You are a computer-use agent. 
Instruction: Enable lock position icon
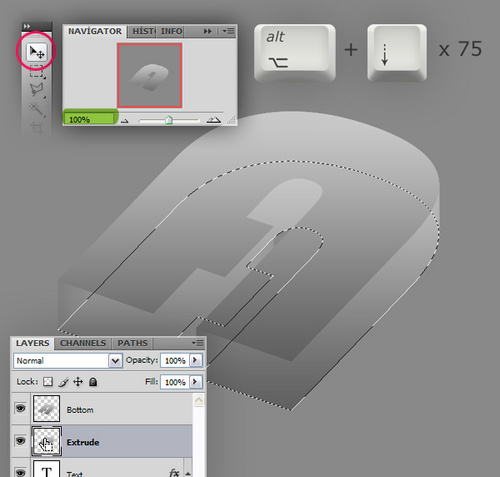pos(78,381)
